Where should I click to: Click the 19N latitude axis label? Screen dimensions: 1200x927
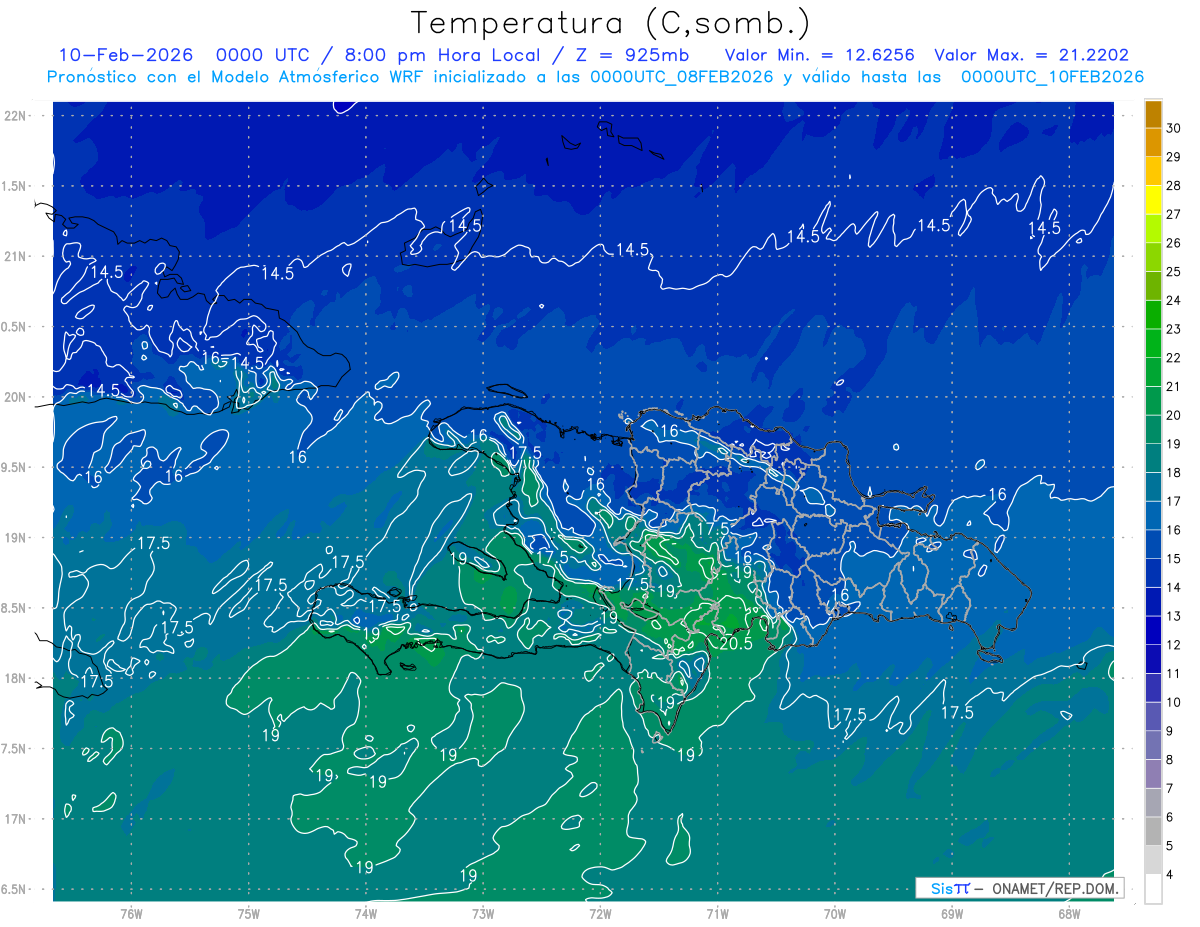[16, 538]
